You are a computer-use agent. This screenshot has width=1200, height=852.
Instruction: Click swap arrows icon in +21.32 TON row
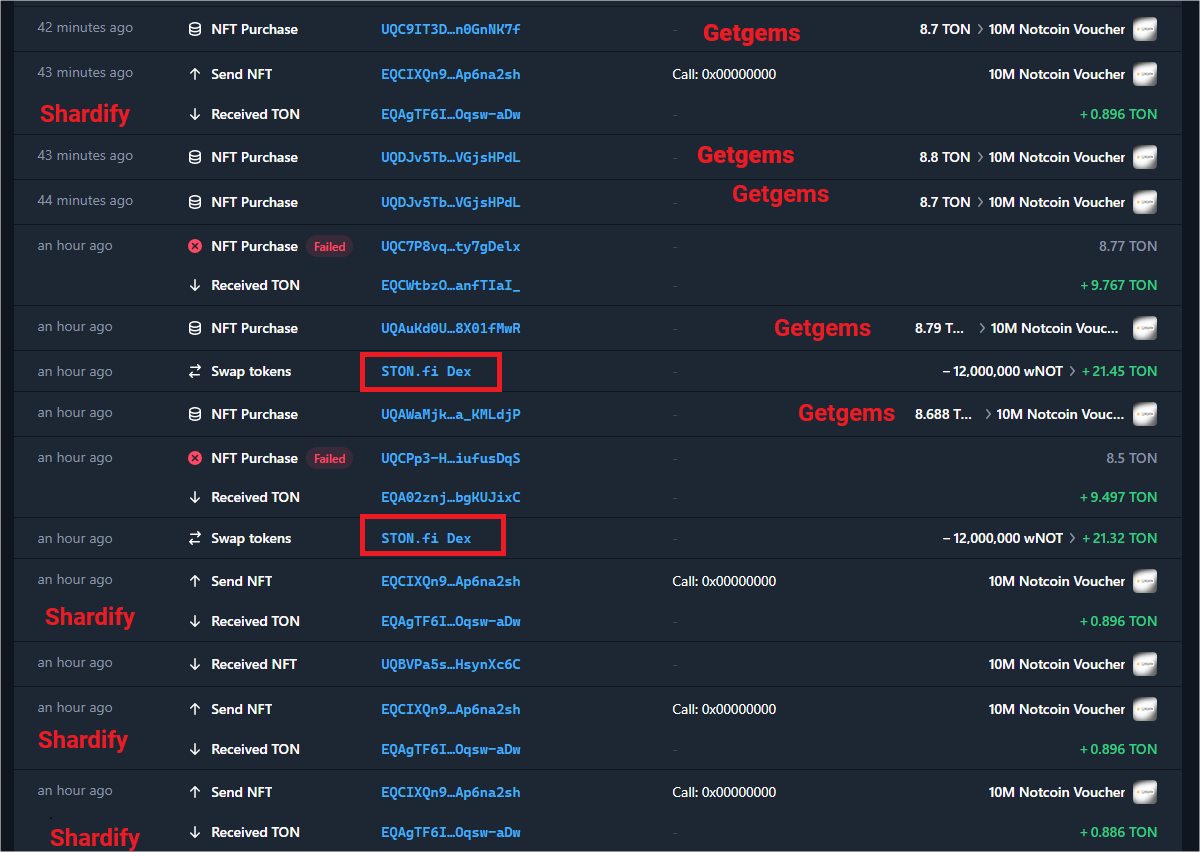195,538
